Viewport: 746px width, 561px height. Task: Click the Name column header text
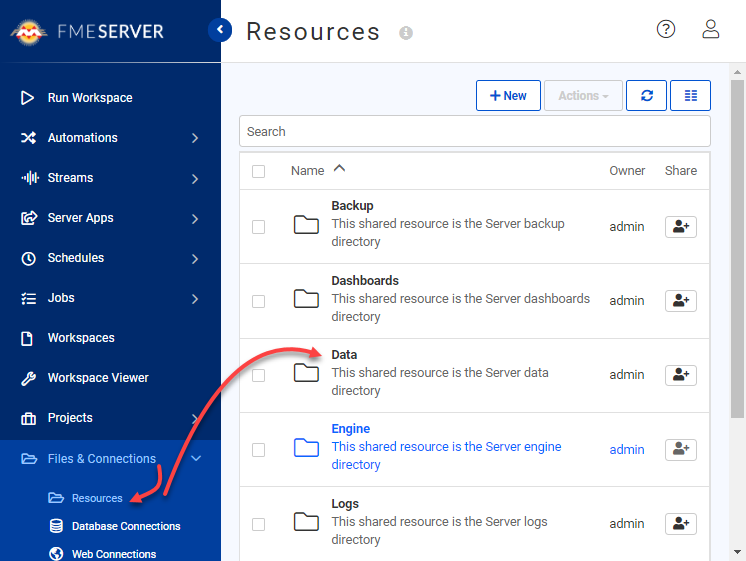pyautogui.click(x=307, y=171)
